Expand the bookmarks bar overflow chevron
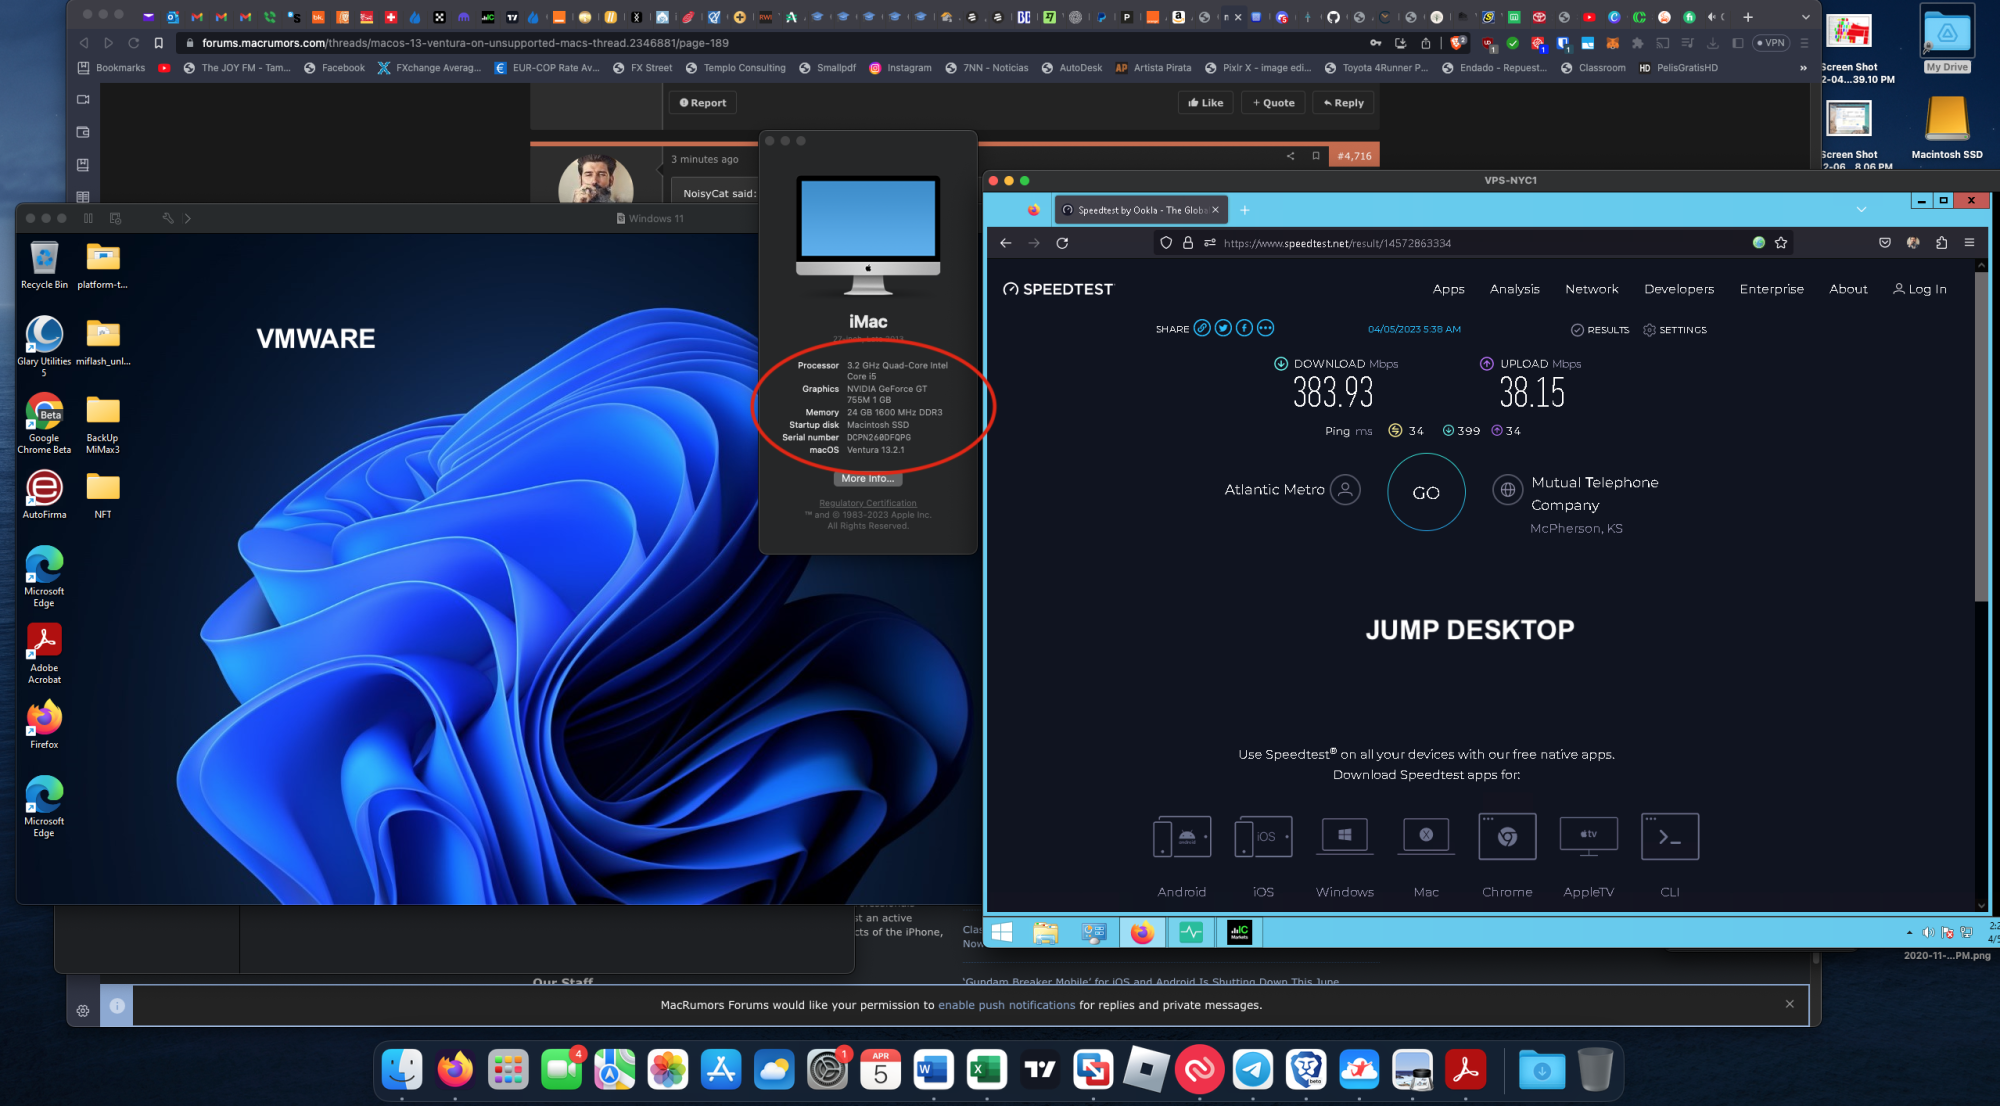 1803,68
